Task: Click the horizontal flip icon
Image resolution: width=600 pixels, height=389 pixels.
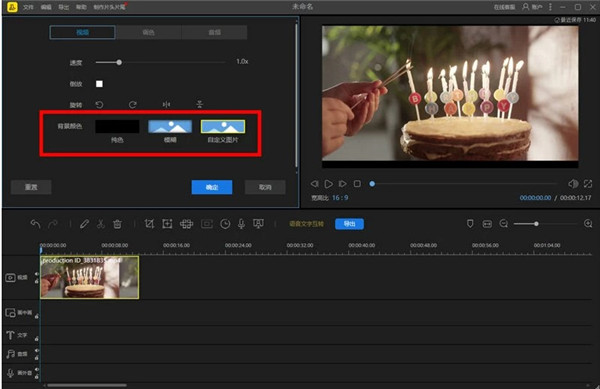Action: [166, 104]
